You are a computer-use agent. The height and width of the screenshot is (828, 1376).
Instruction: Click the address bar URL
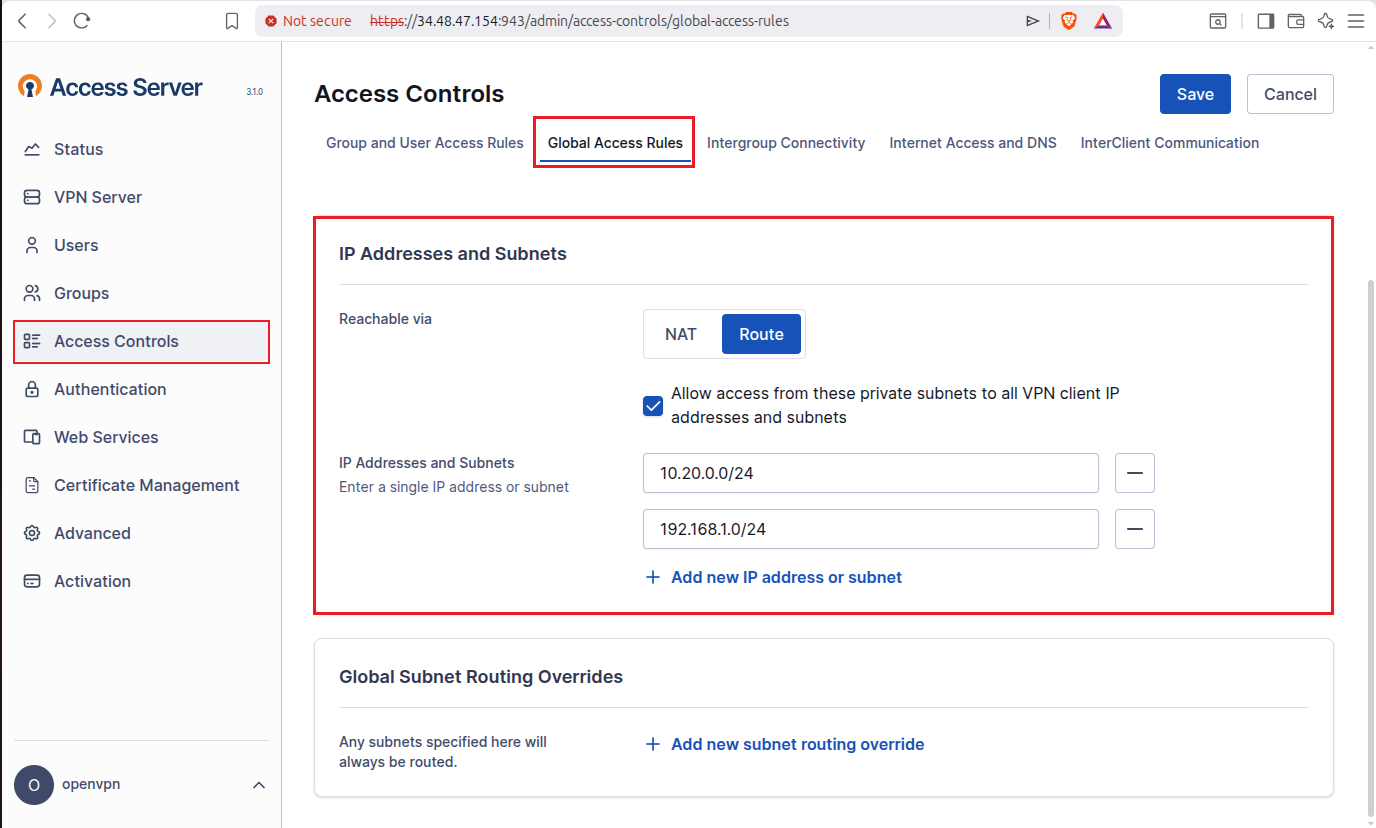click(579, 21)
